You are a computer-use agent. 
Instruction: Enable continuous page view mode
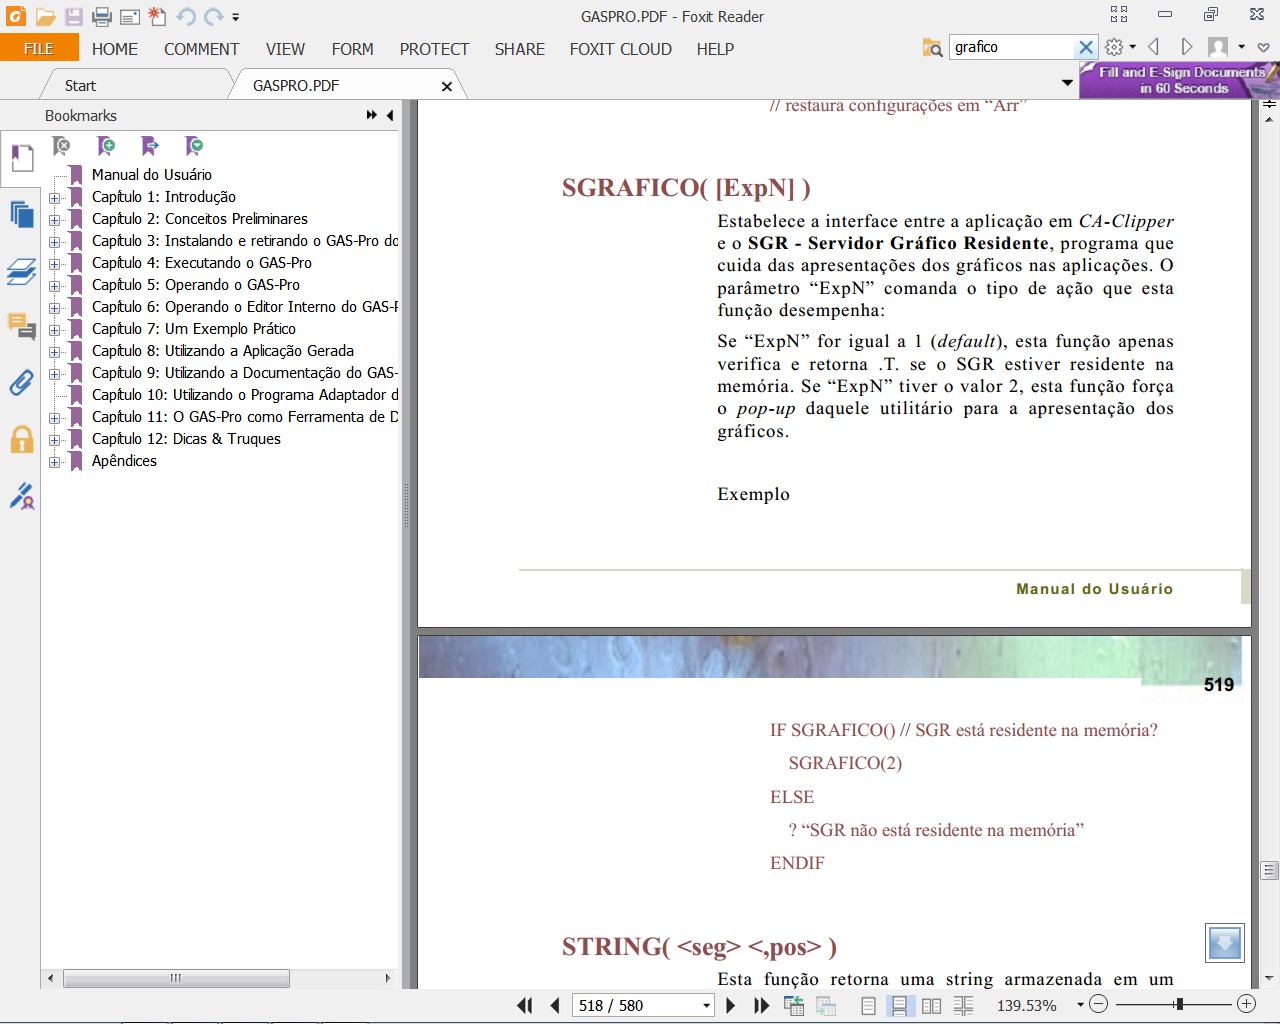coord(899,1005)
